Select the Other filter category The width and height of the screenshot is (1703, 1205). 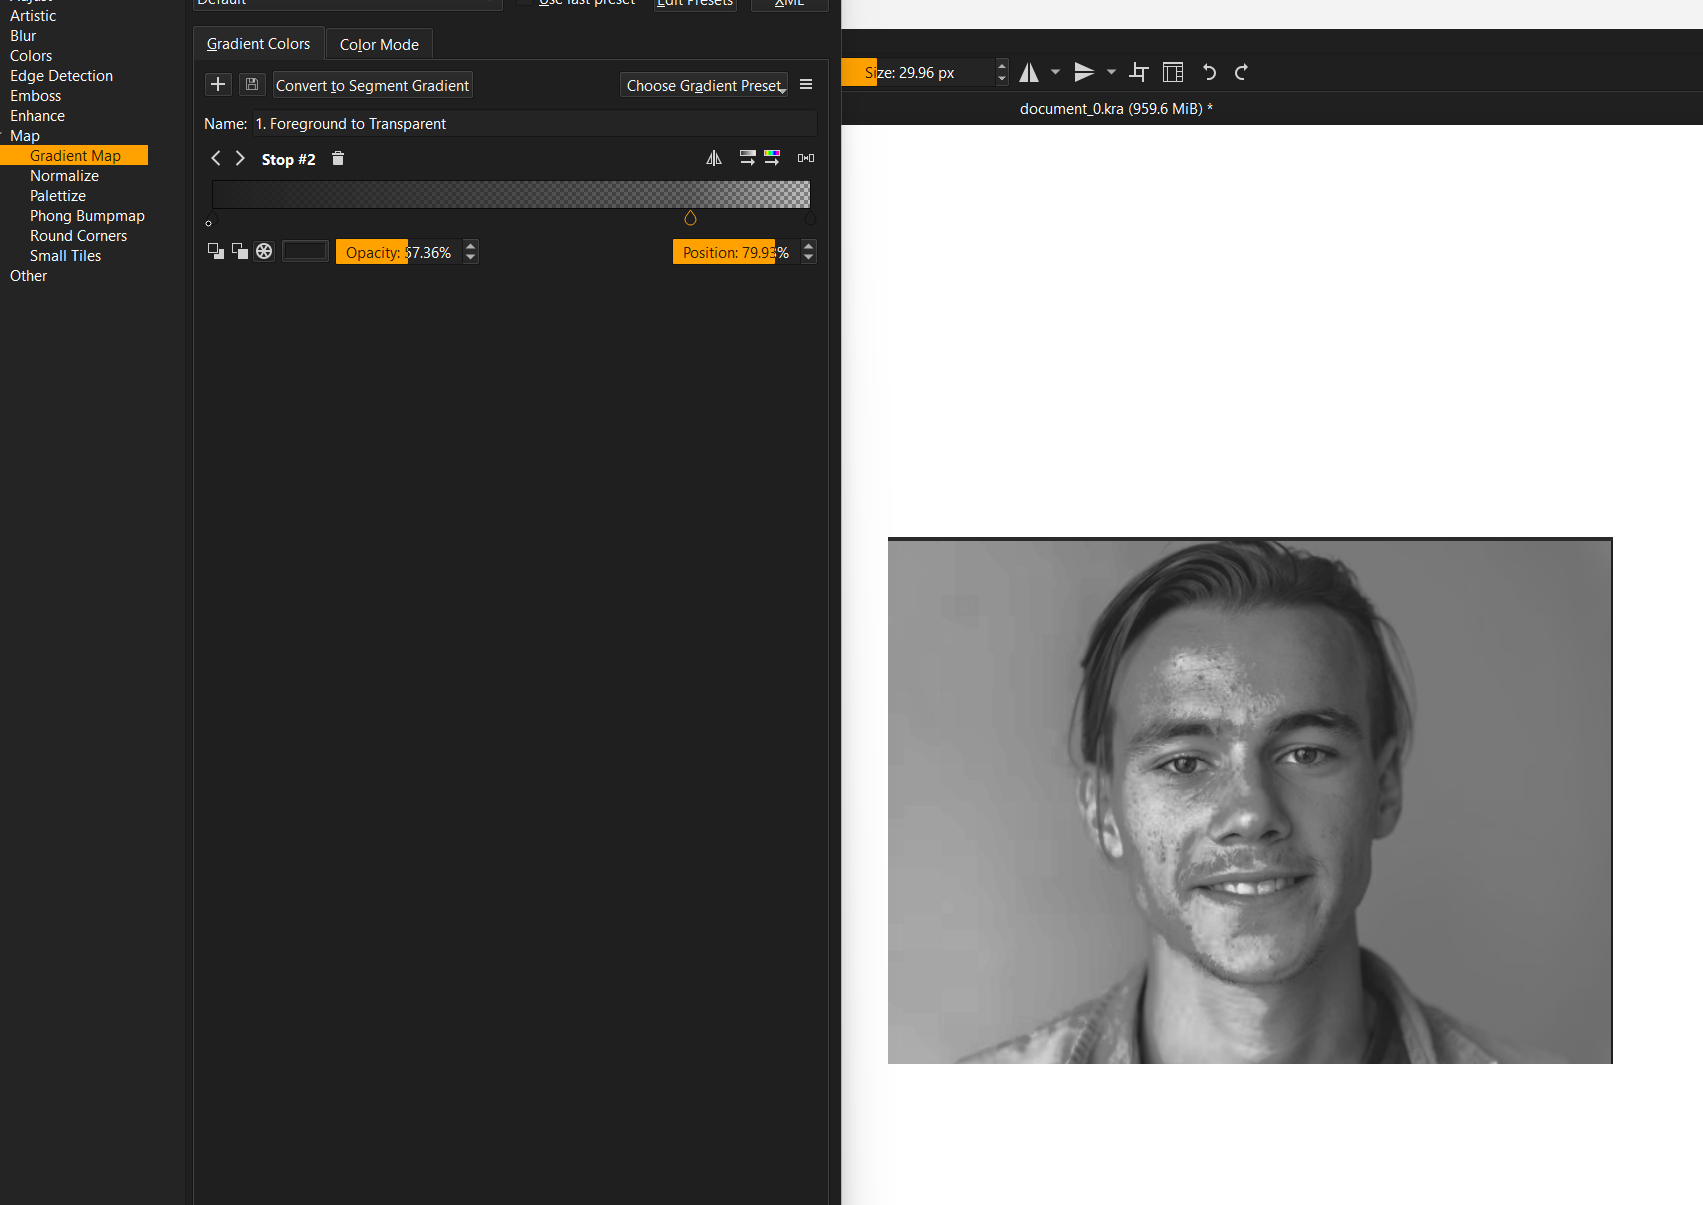28,276
